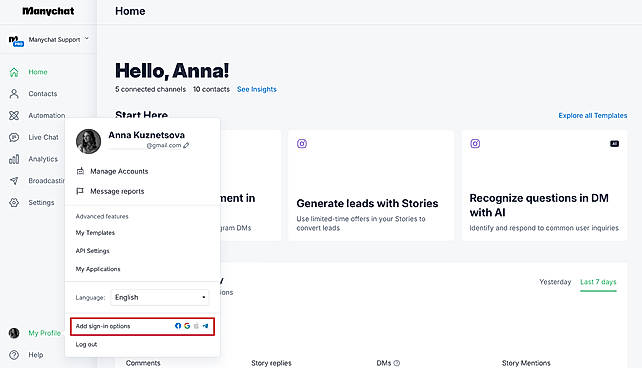The height and width of the screenshot is (368, 642).
Task: Click the Story replies stat label
Action: pyautogui.click(x=271, y=363)
